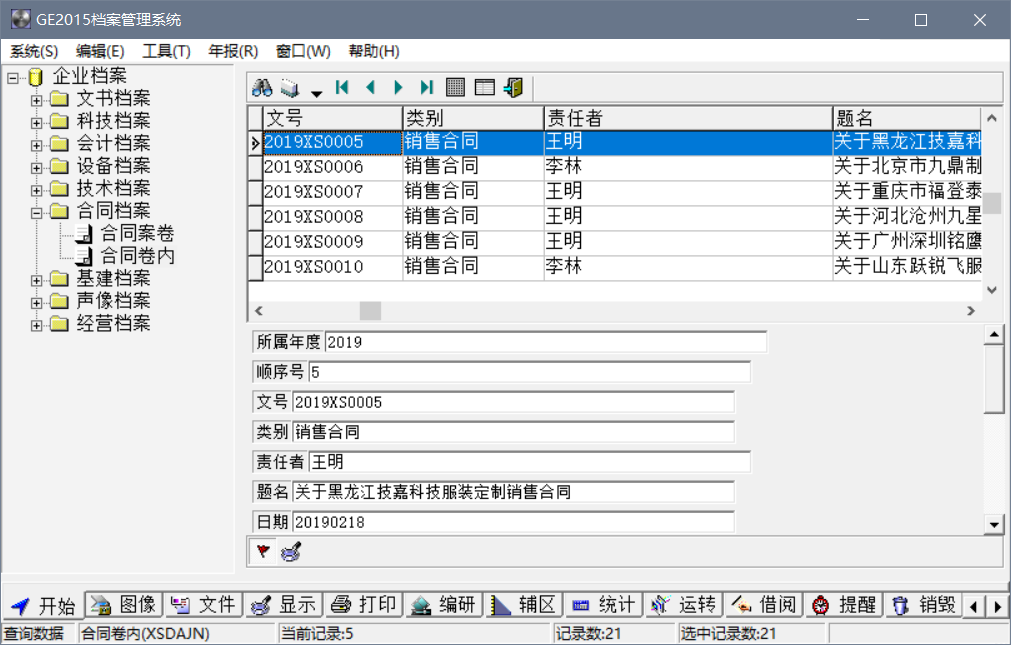Click 借阅 button
The width and height of the screenshot is (1011, 645).
[x=763, y=605]
